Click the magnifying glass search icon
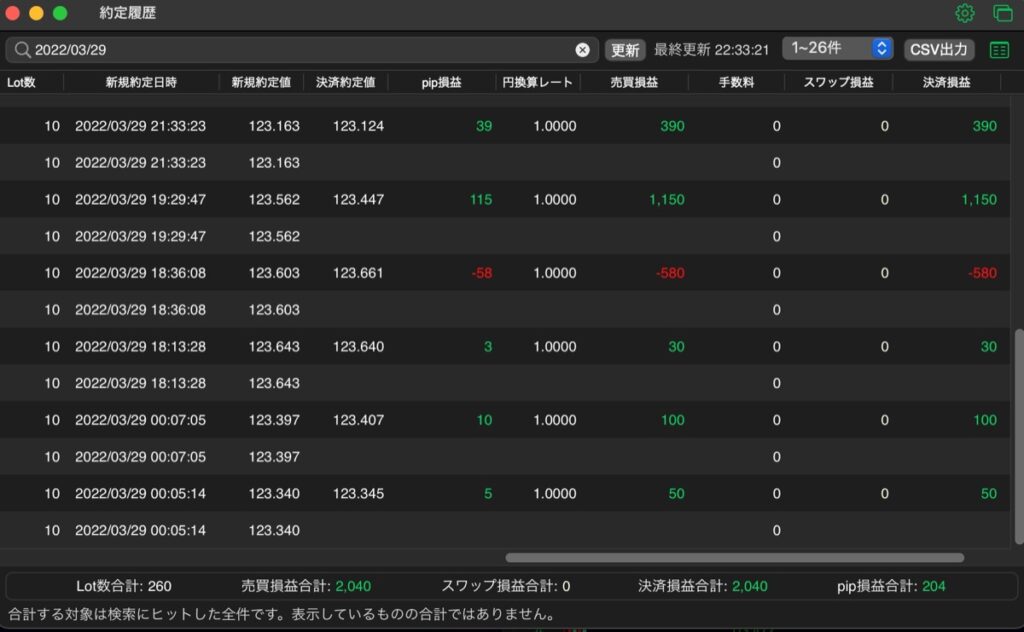Image resolution: width=1024 pixels, height=632 pixels. point(22,50)
